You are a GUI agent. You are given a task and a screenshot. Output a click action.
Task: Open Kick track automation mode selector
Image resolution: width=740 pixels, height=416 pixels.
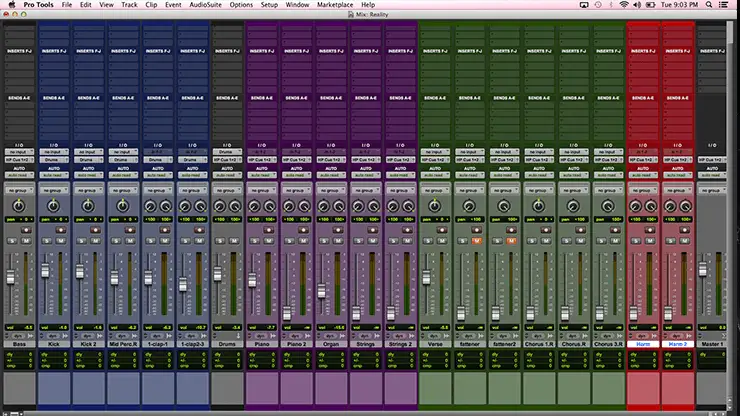click(x=54, y=173)
